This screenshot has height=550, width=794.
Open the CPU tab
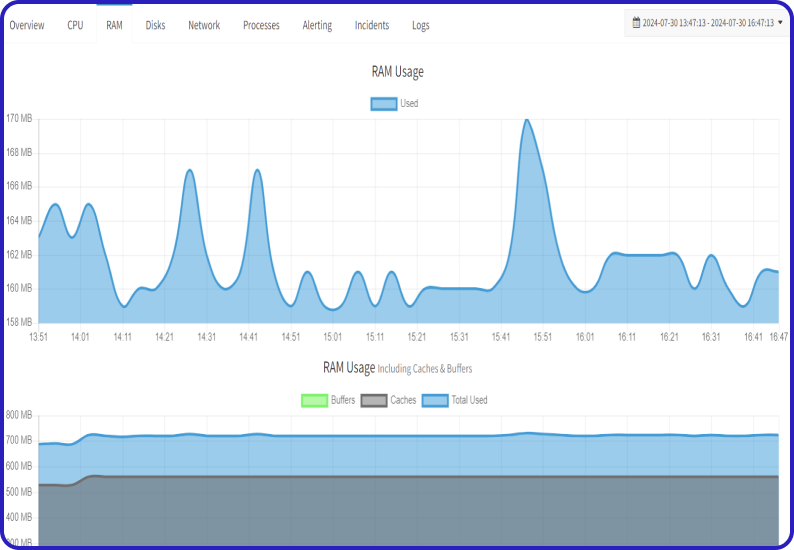pyautogui.click(x=75, y=25)
